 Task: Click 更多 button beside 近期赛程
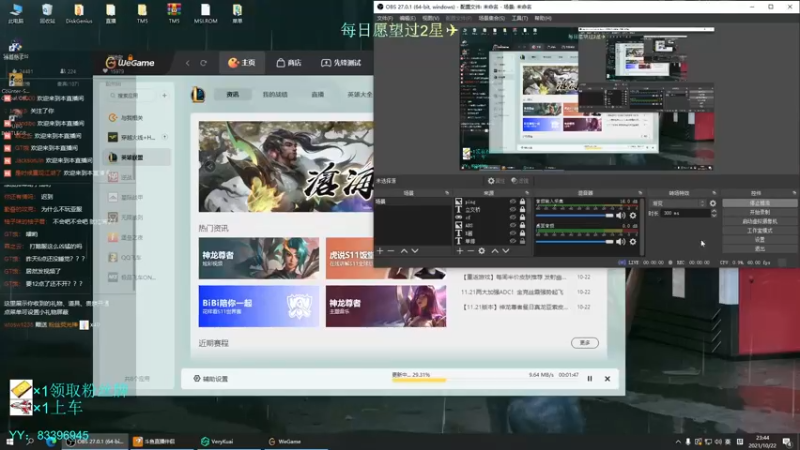point(585,343)
